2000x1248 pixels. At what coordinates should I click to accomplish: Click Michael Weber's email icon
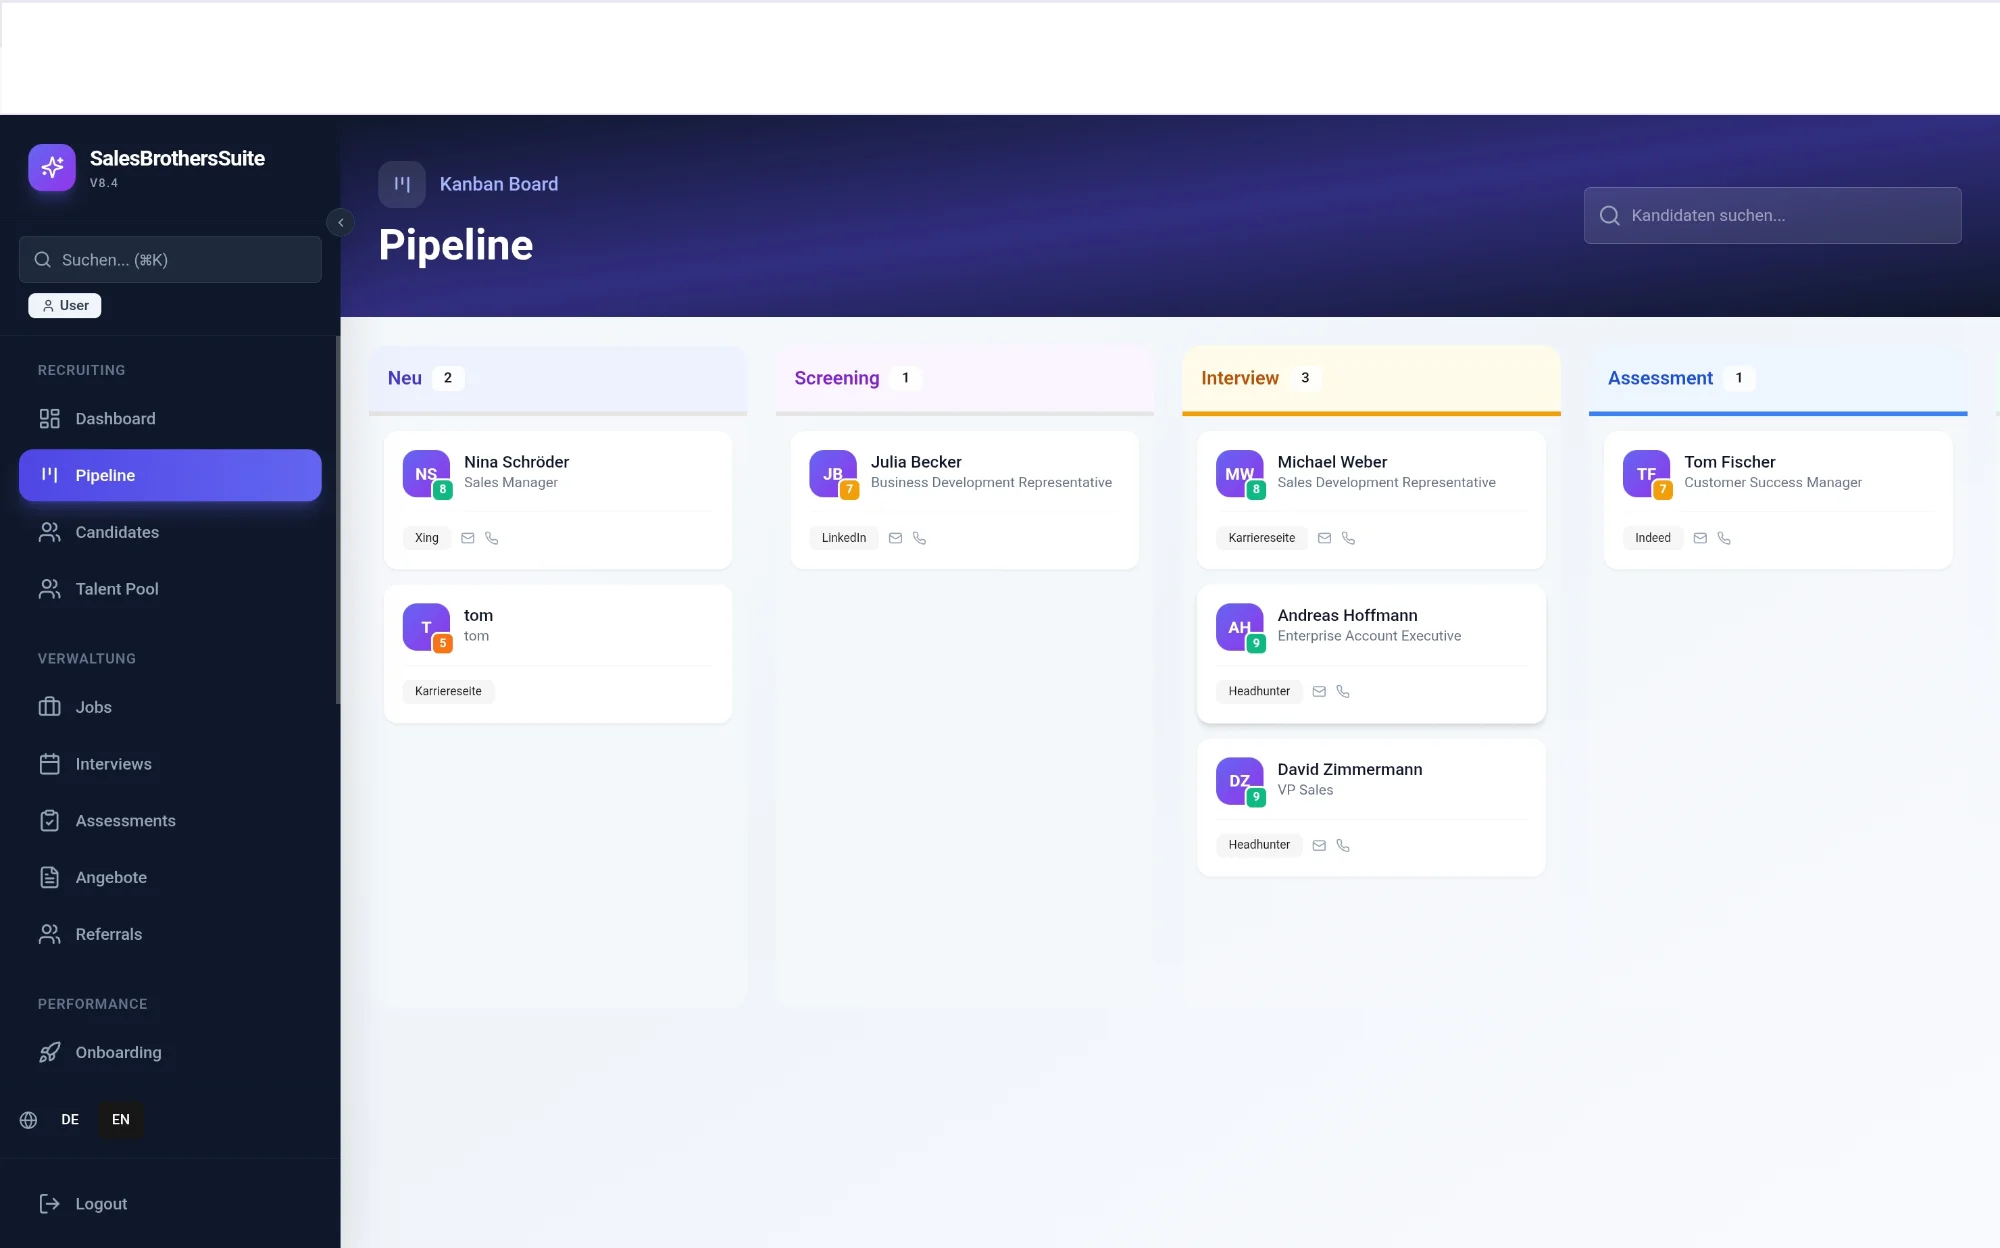[1324, 538]
